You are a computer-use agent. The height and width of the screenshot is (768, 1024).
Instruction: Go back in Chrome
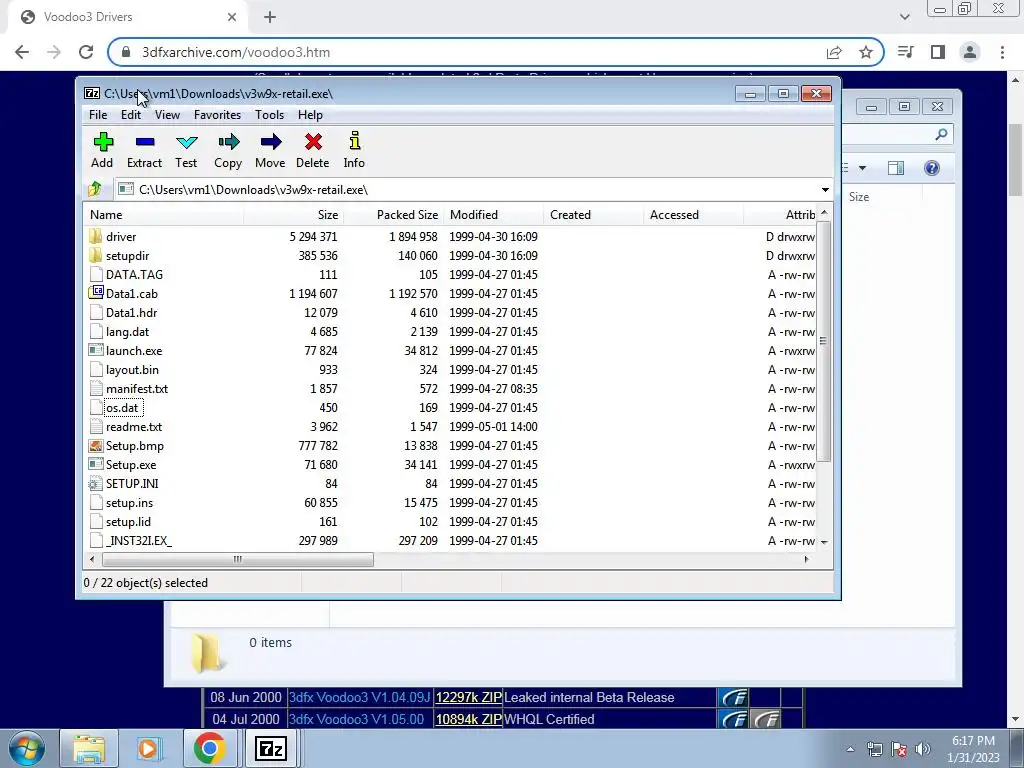(22, 52)
